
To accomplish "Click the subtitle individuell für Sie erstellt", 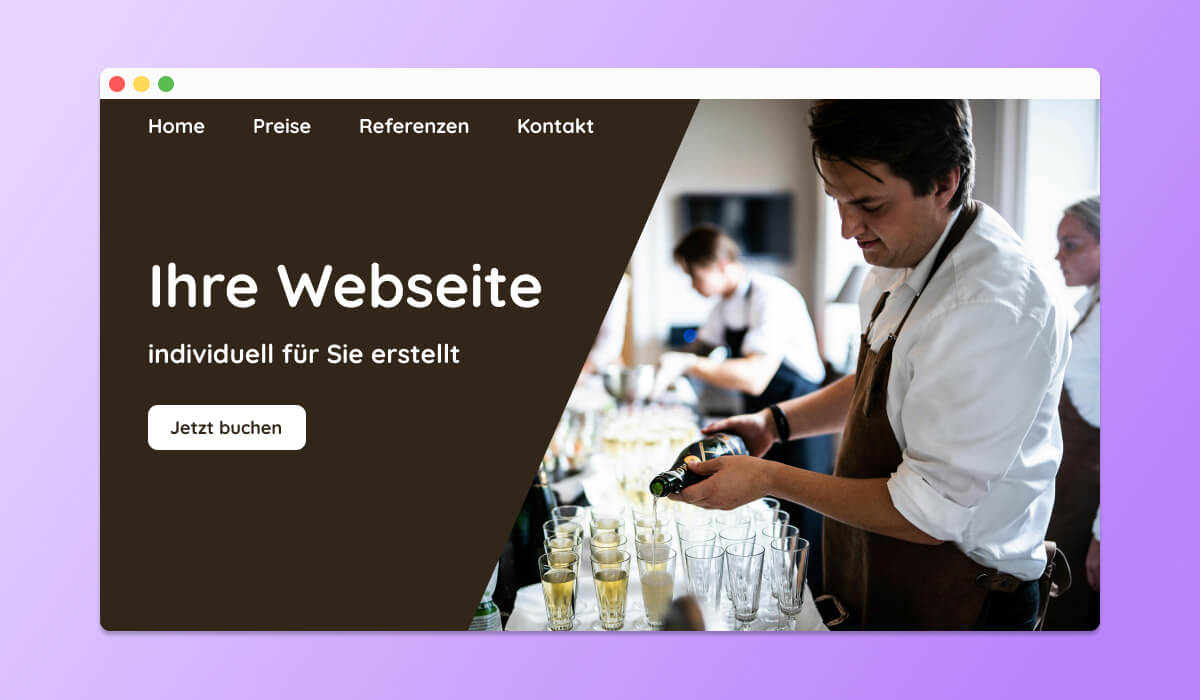I will click(304, 354).
